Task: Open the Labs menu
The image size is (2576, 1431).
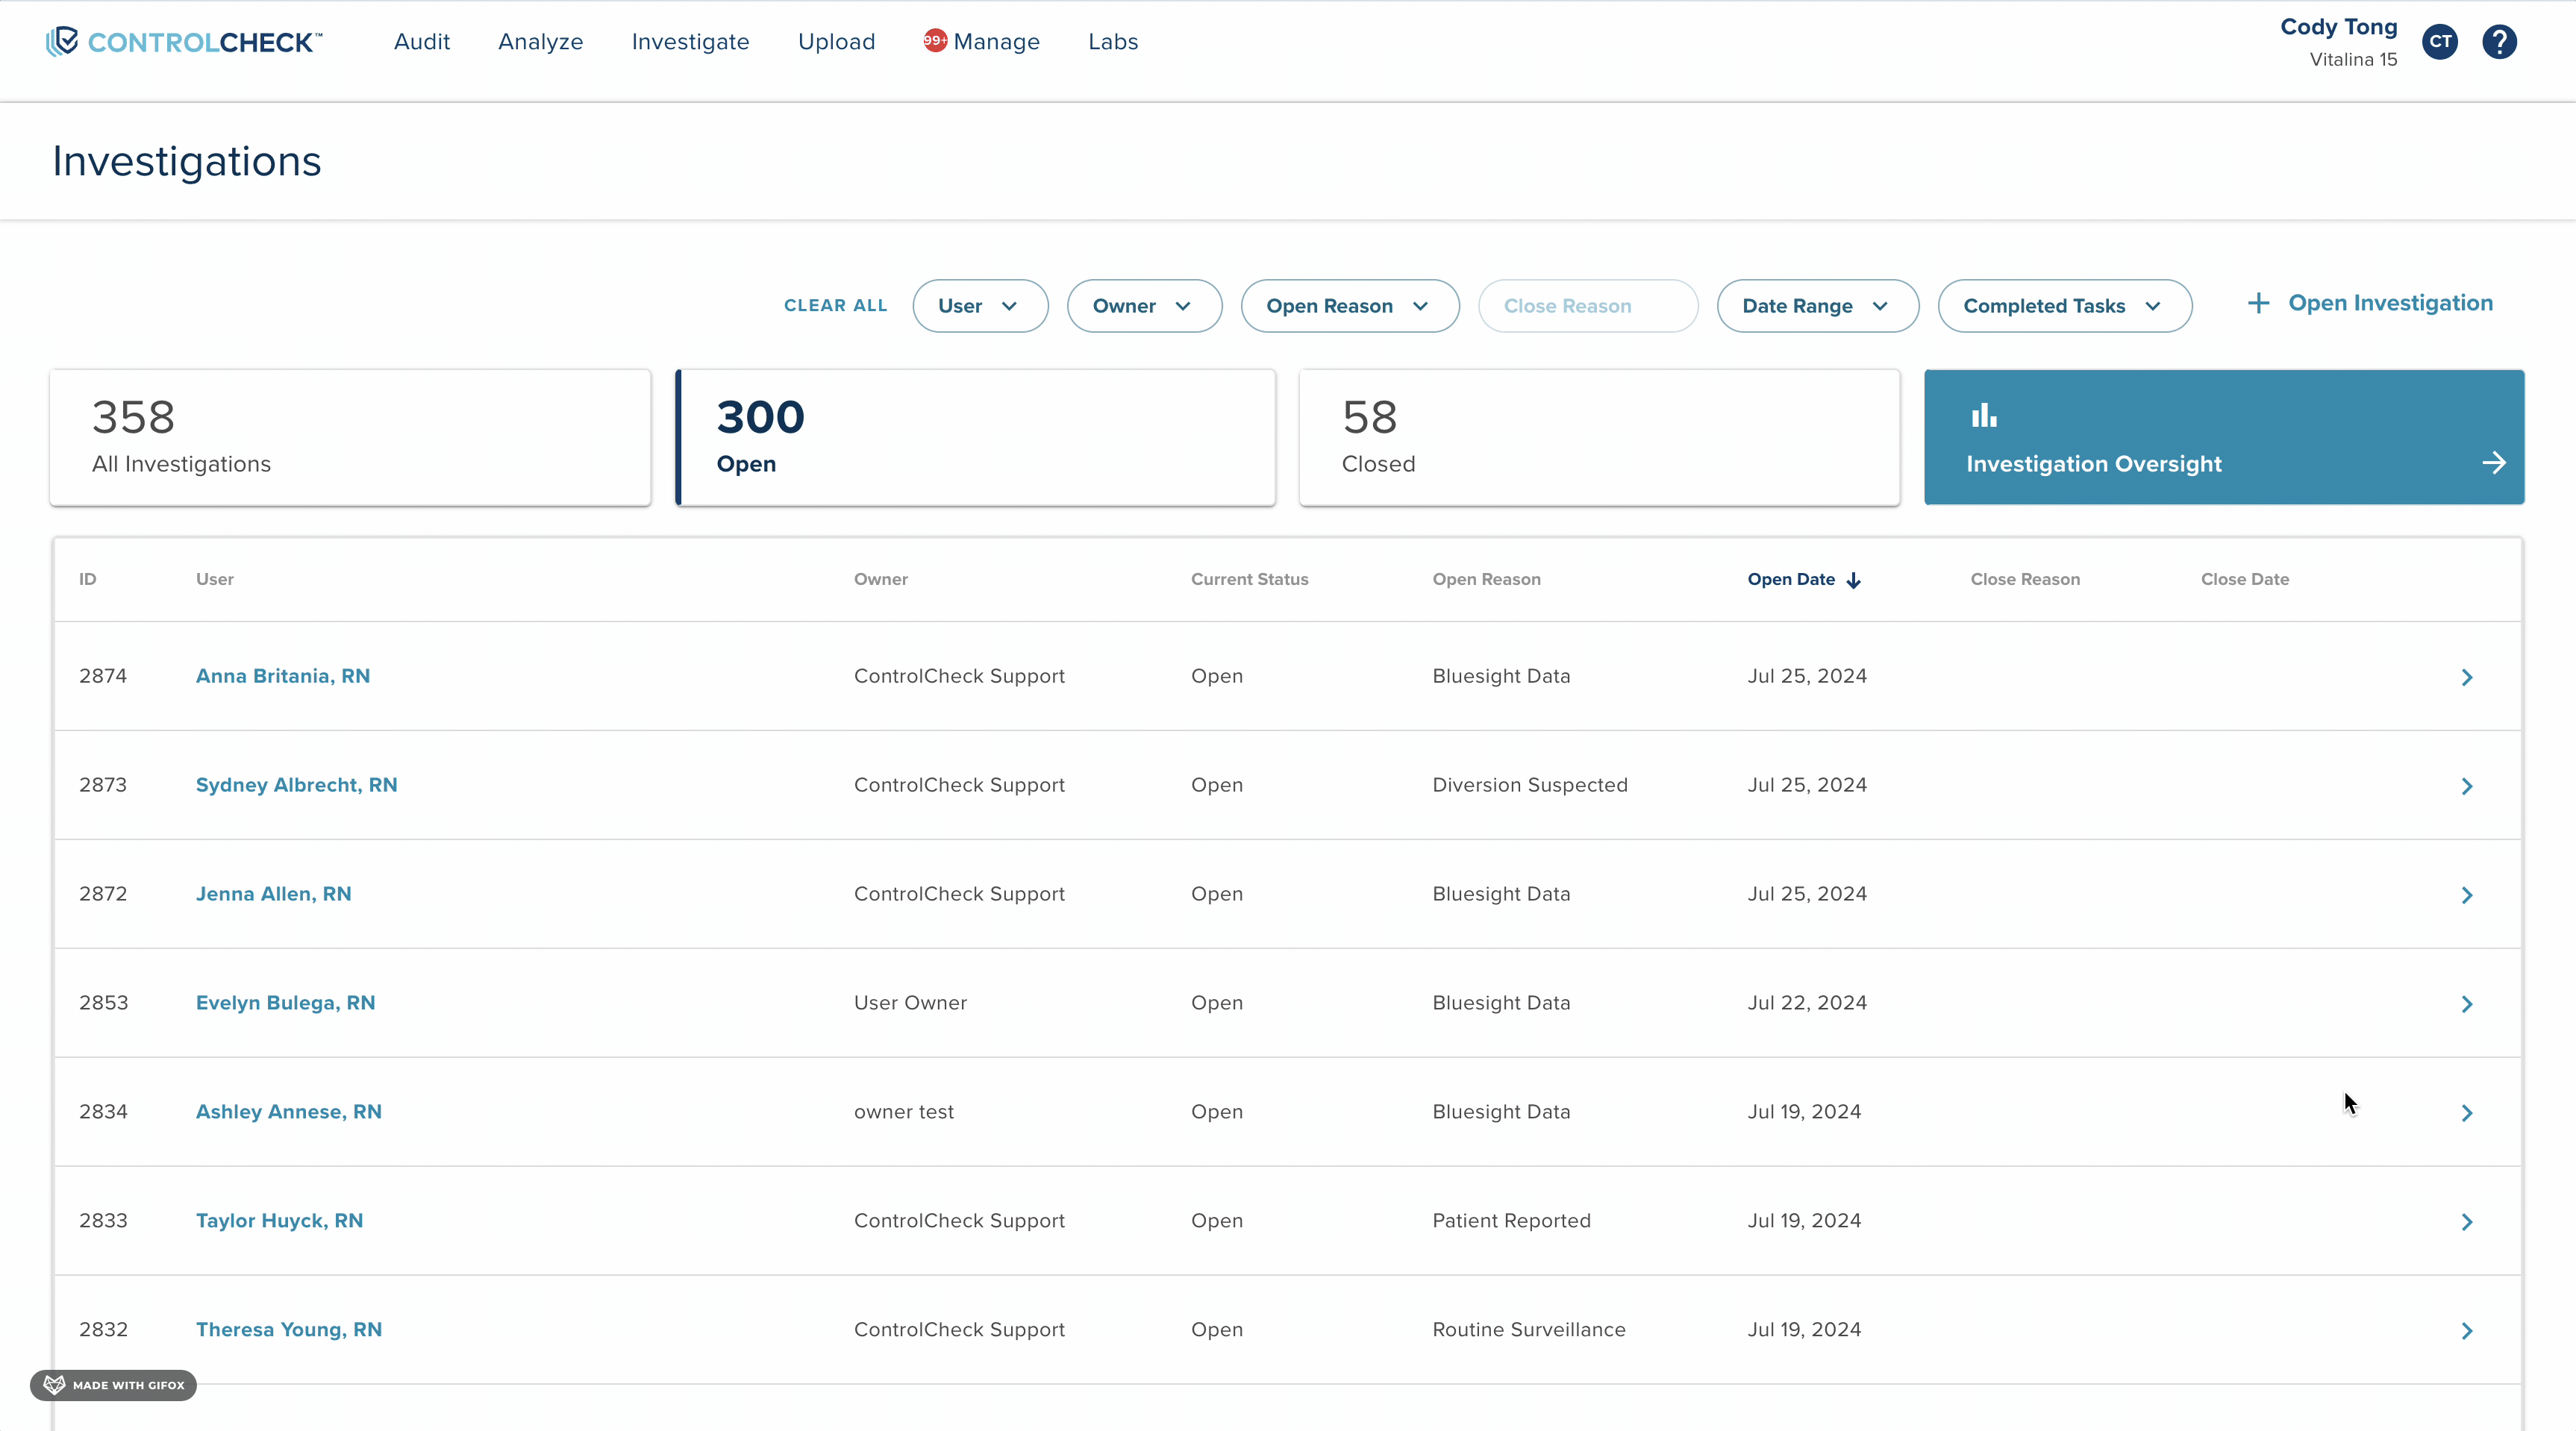Action: point(1113,42)
